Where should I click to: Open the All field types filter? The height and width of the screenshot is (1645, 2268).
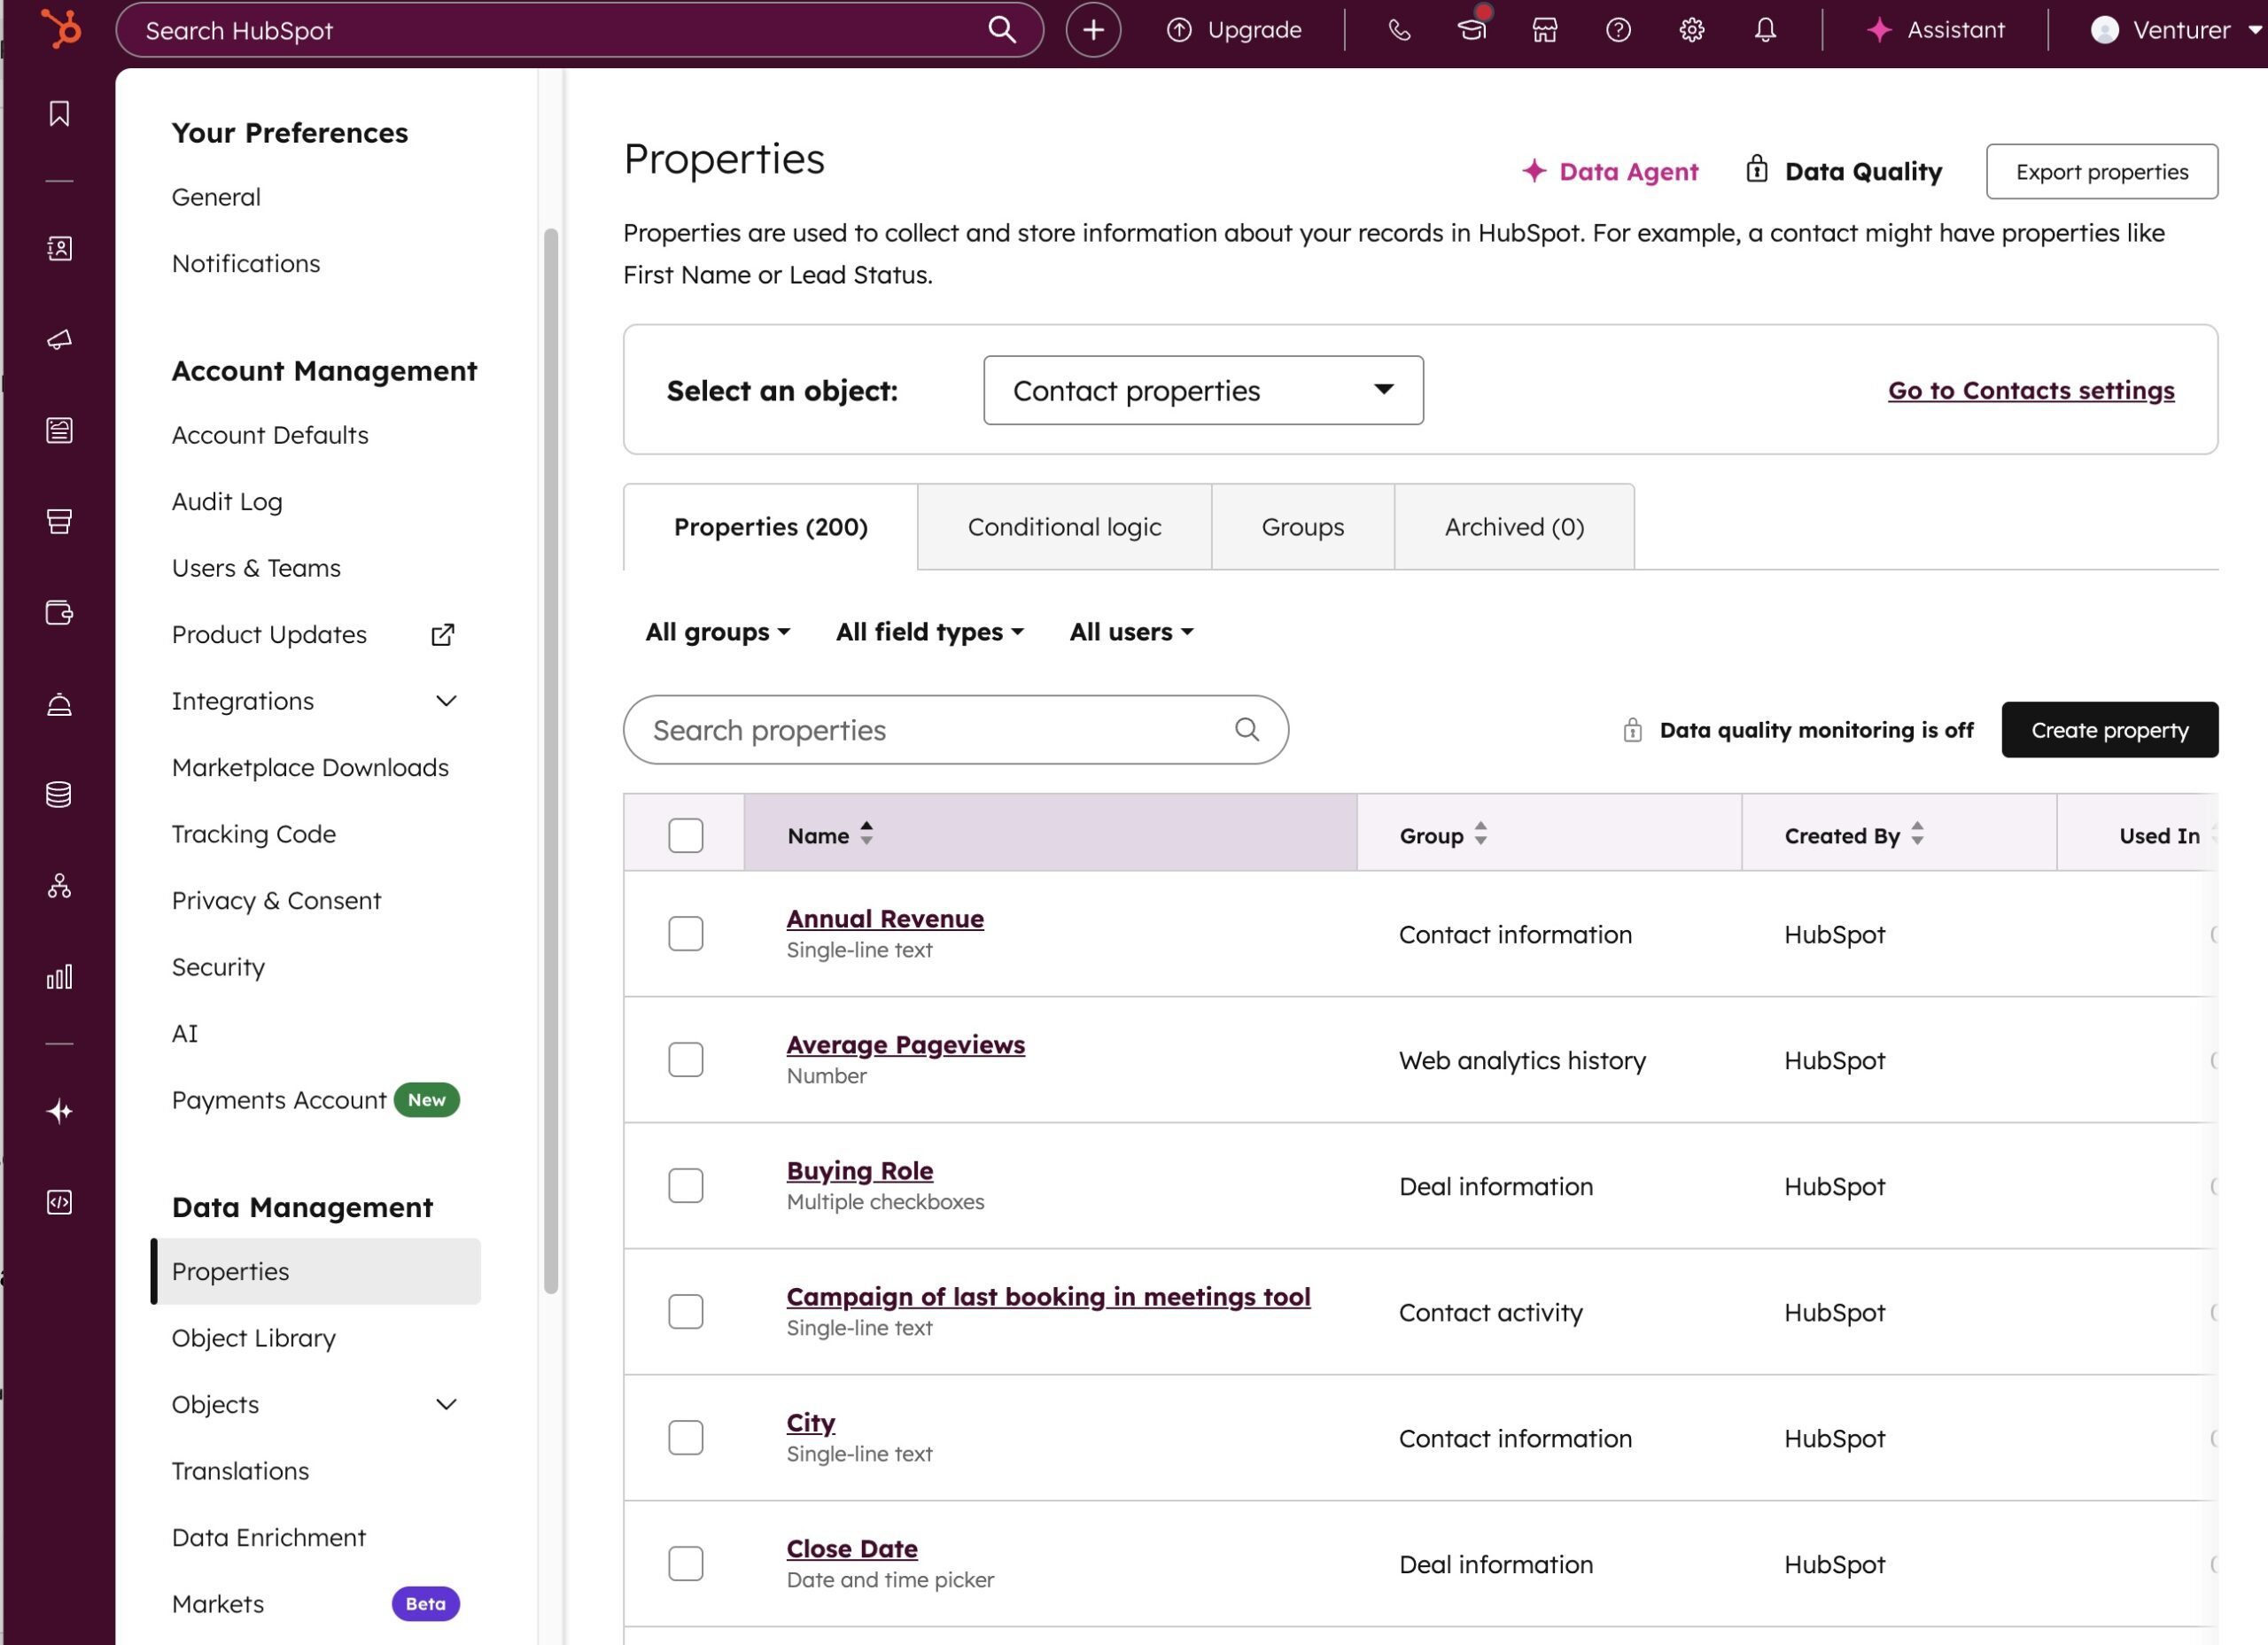(929, 632)
